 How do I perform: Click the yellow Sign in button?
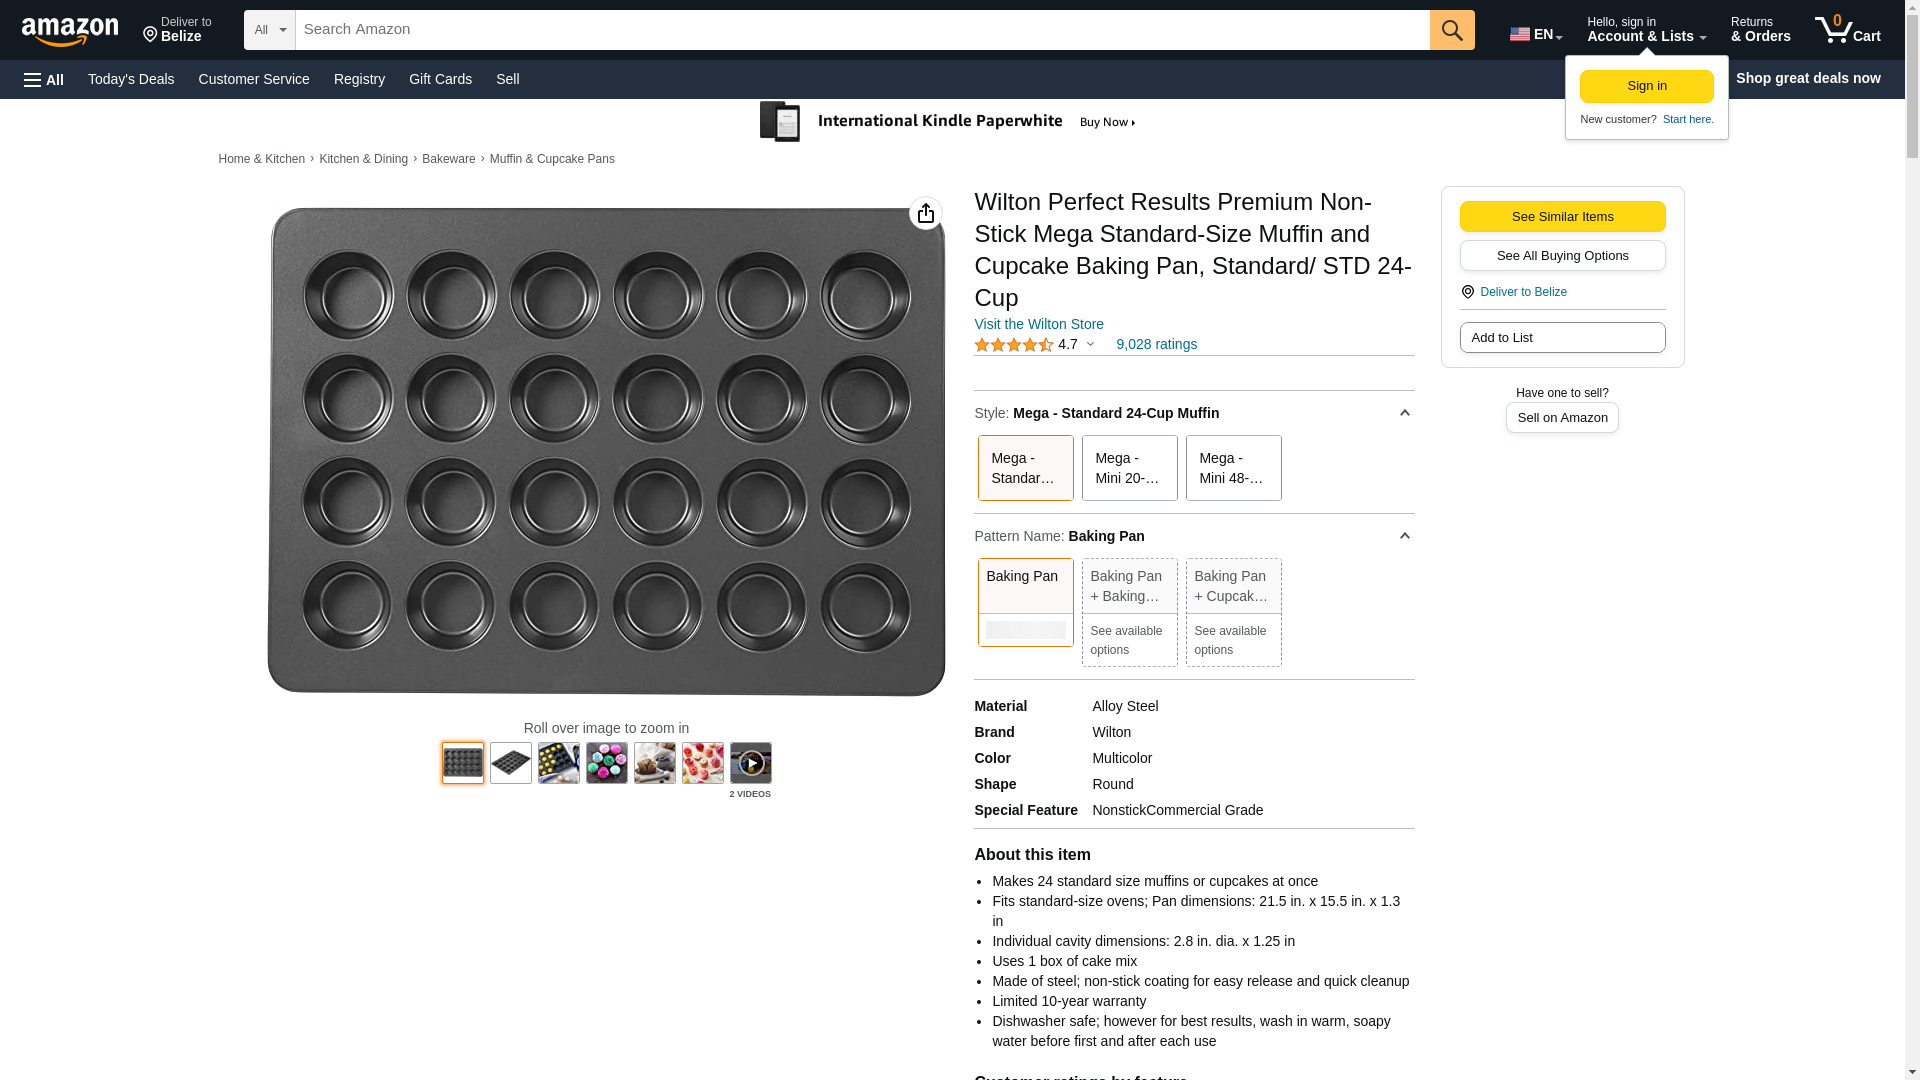pyautogui.click(x=1646, y=87)
